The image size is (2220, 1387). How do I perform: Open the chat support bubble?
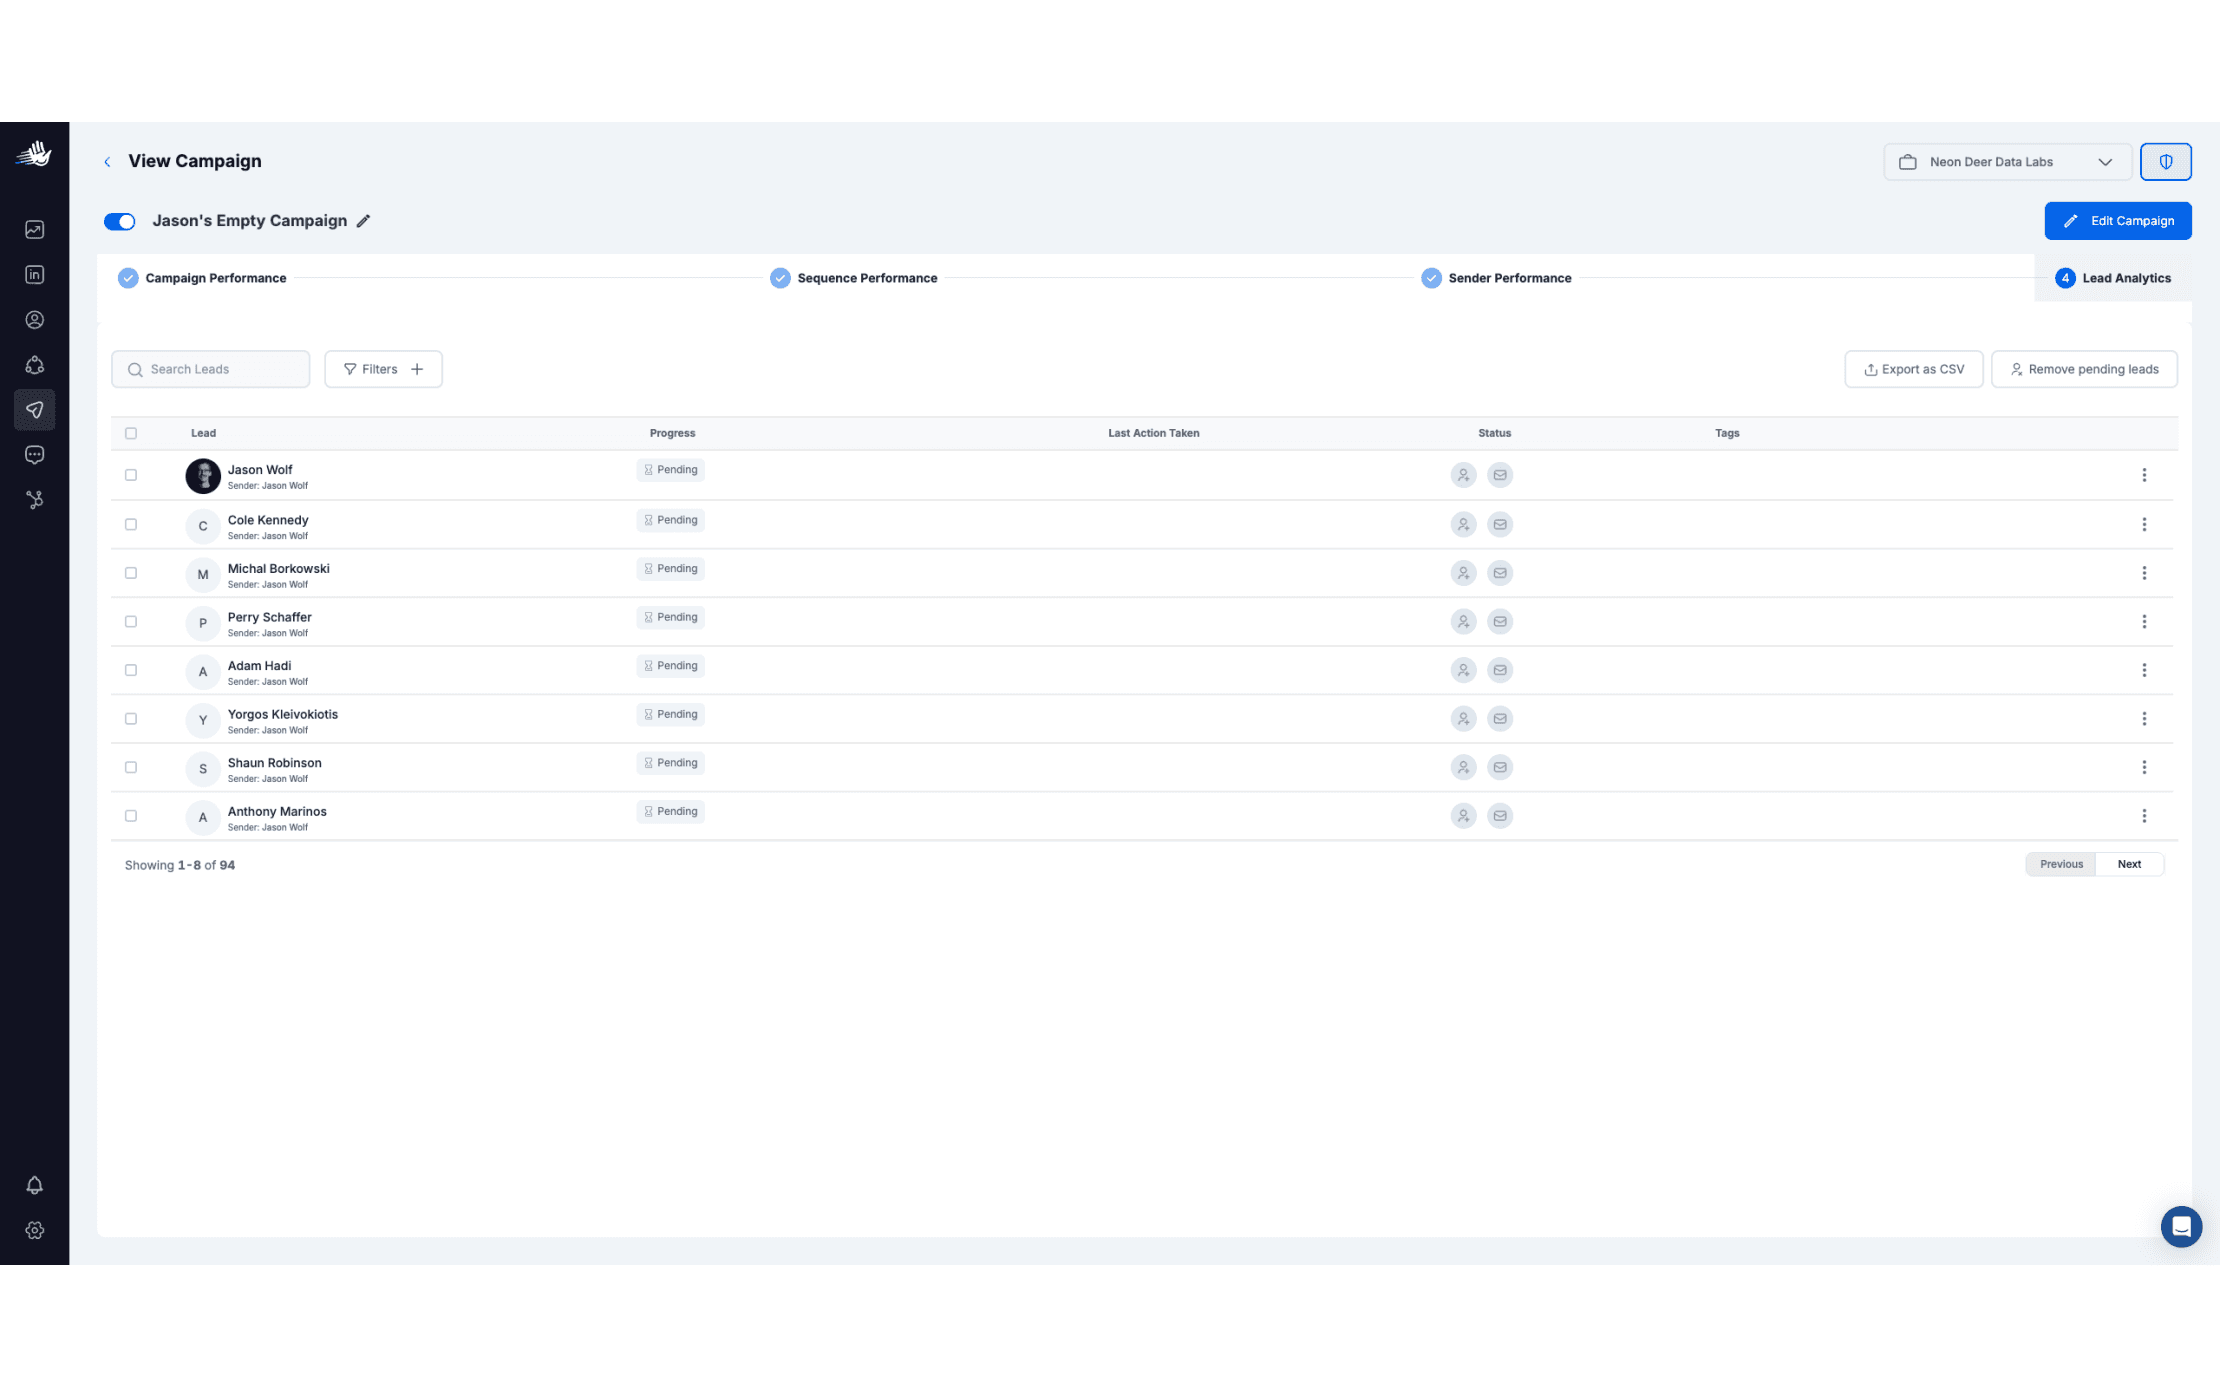click(2181, 1226)
